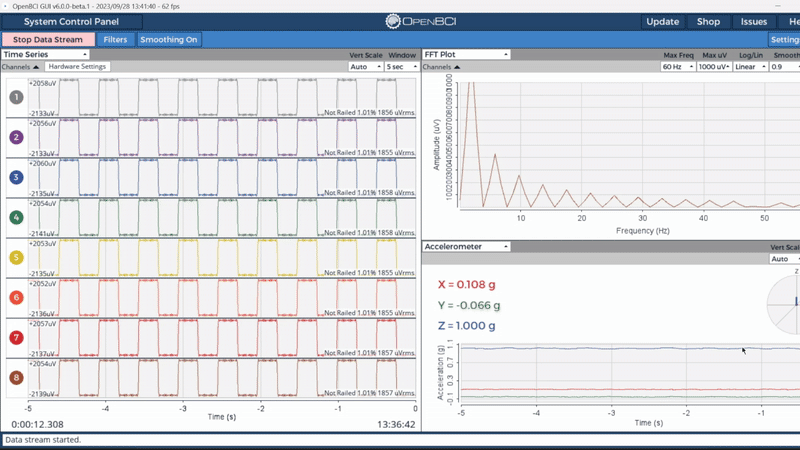Turn off Smoothing On toggle
This screenshot has height=450, width=800.
click(x=168, y=40)
